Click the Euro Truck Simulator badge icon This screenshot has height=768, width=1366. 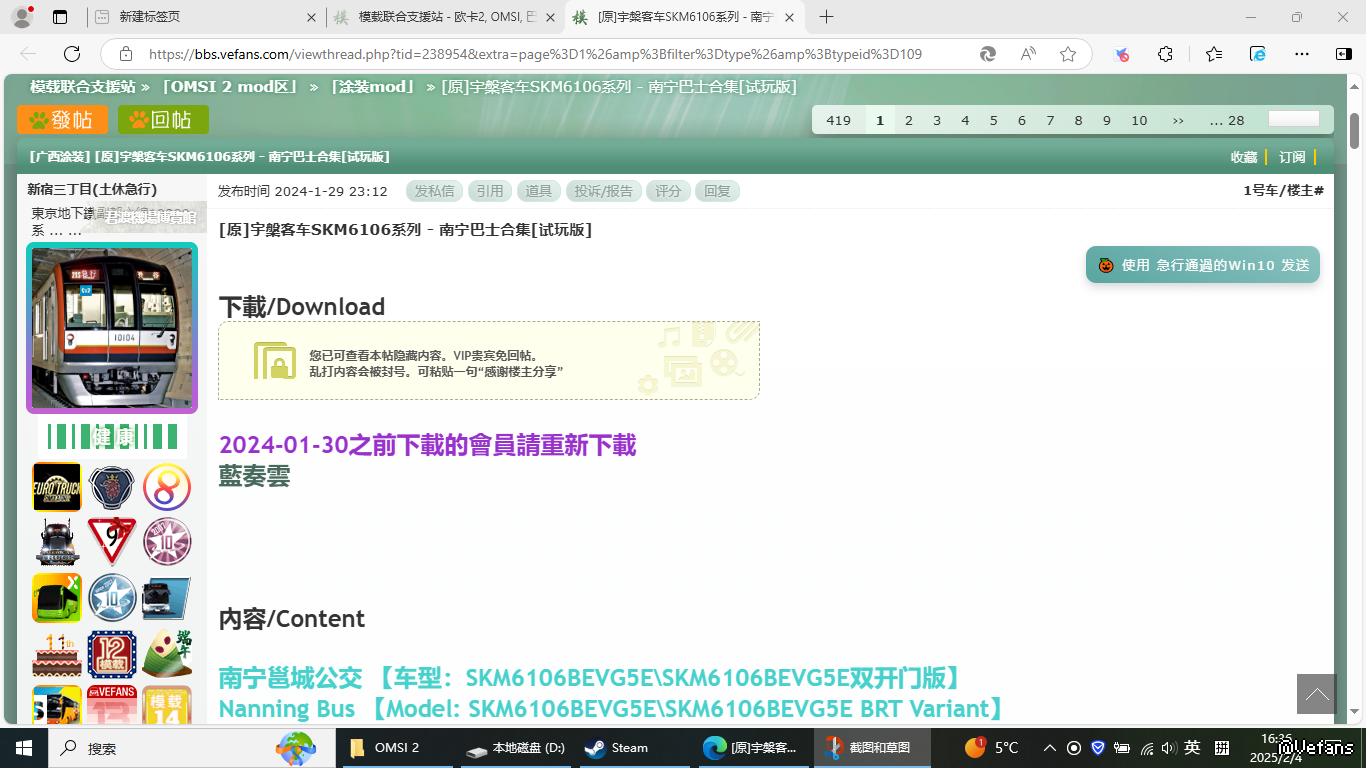[57, 487]
